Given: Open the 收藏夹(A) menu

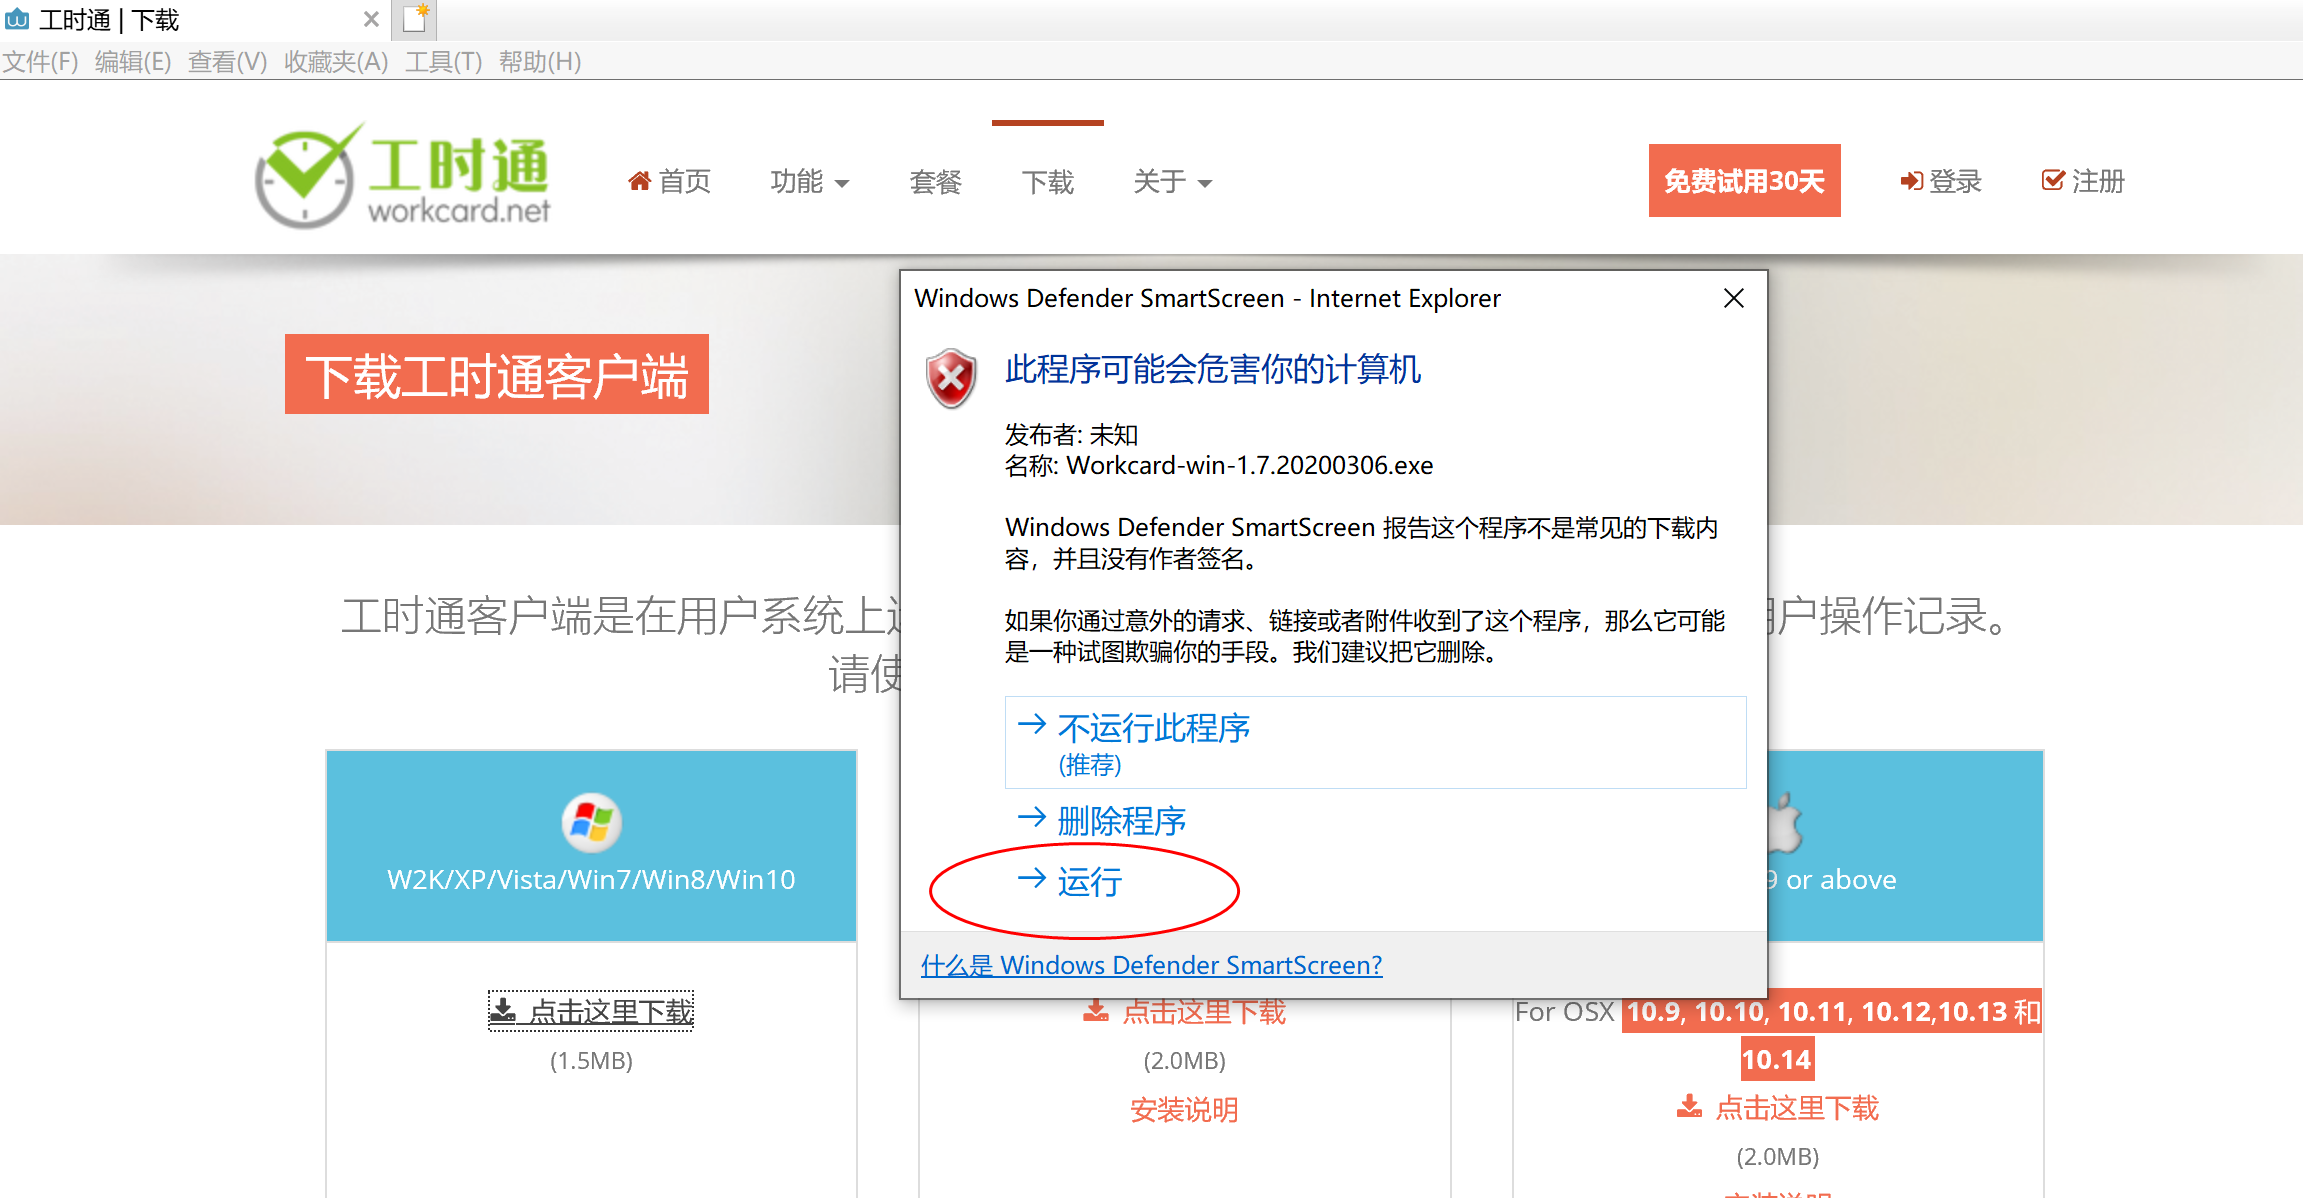Looking at the screenshot, I should [x=335, y=62].
